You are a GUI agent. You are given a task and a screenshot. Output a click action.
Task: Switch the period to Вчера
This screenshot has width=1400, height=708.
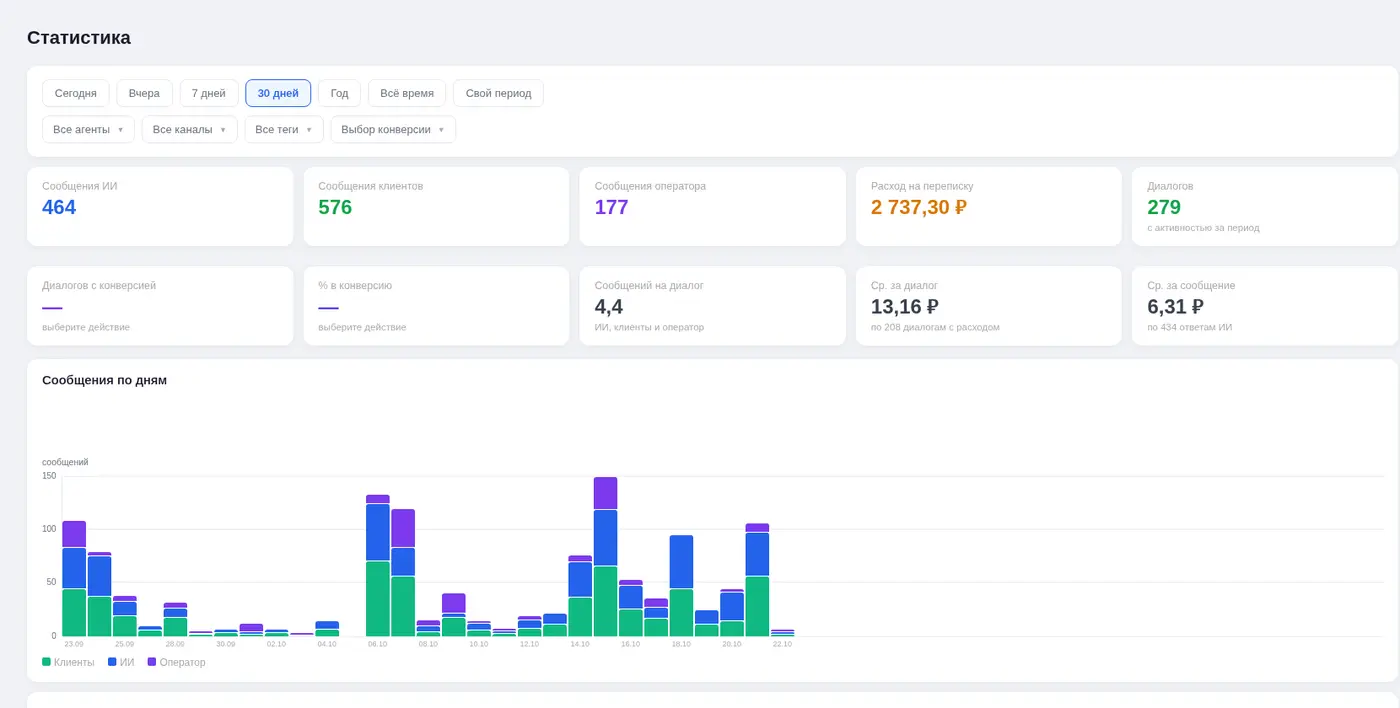point(144,93)
